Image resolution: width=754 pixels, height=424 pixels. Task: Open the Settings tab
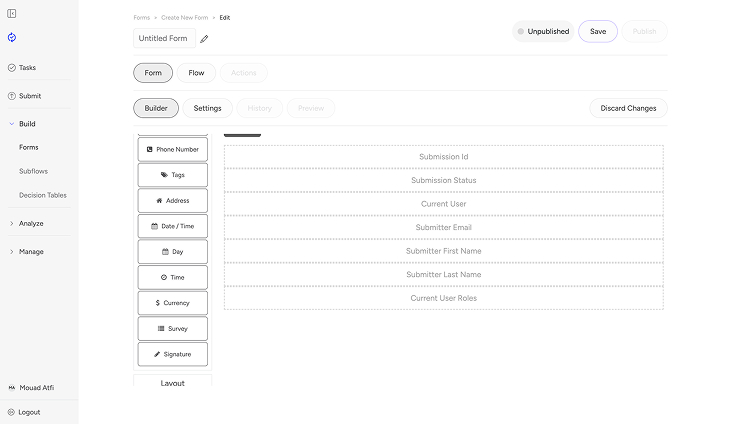[x=207, y=108]
